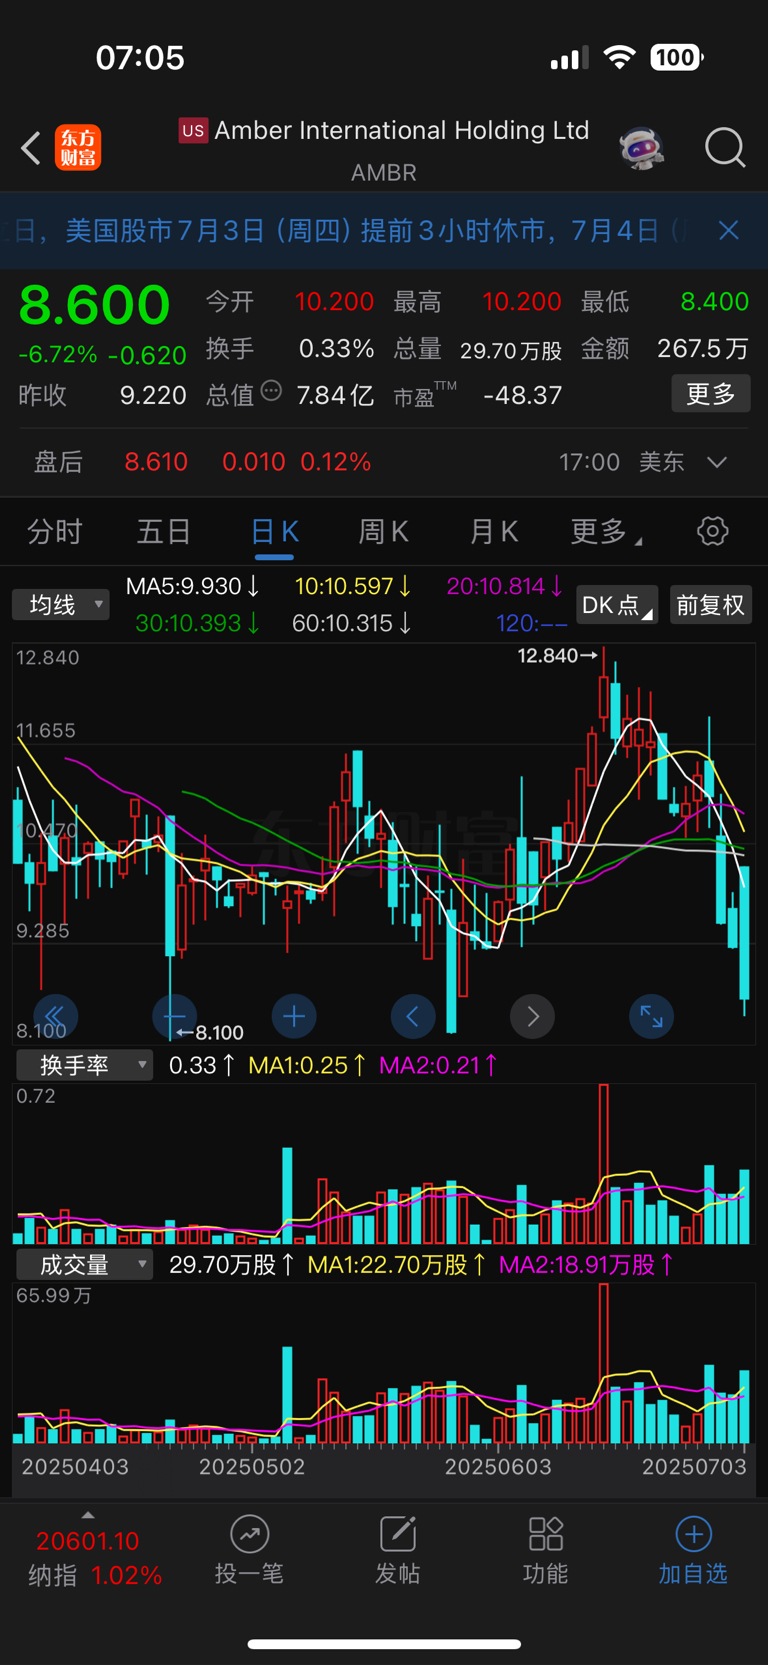
Task: Move chart left with left arrow
Action: [413, 1017]
